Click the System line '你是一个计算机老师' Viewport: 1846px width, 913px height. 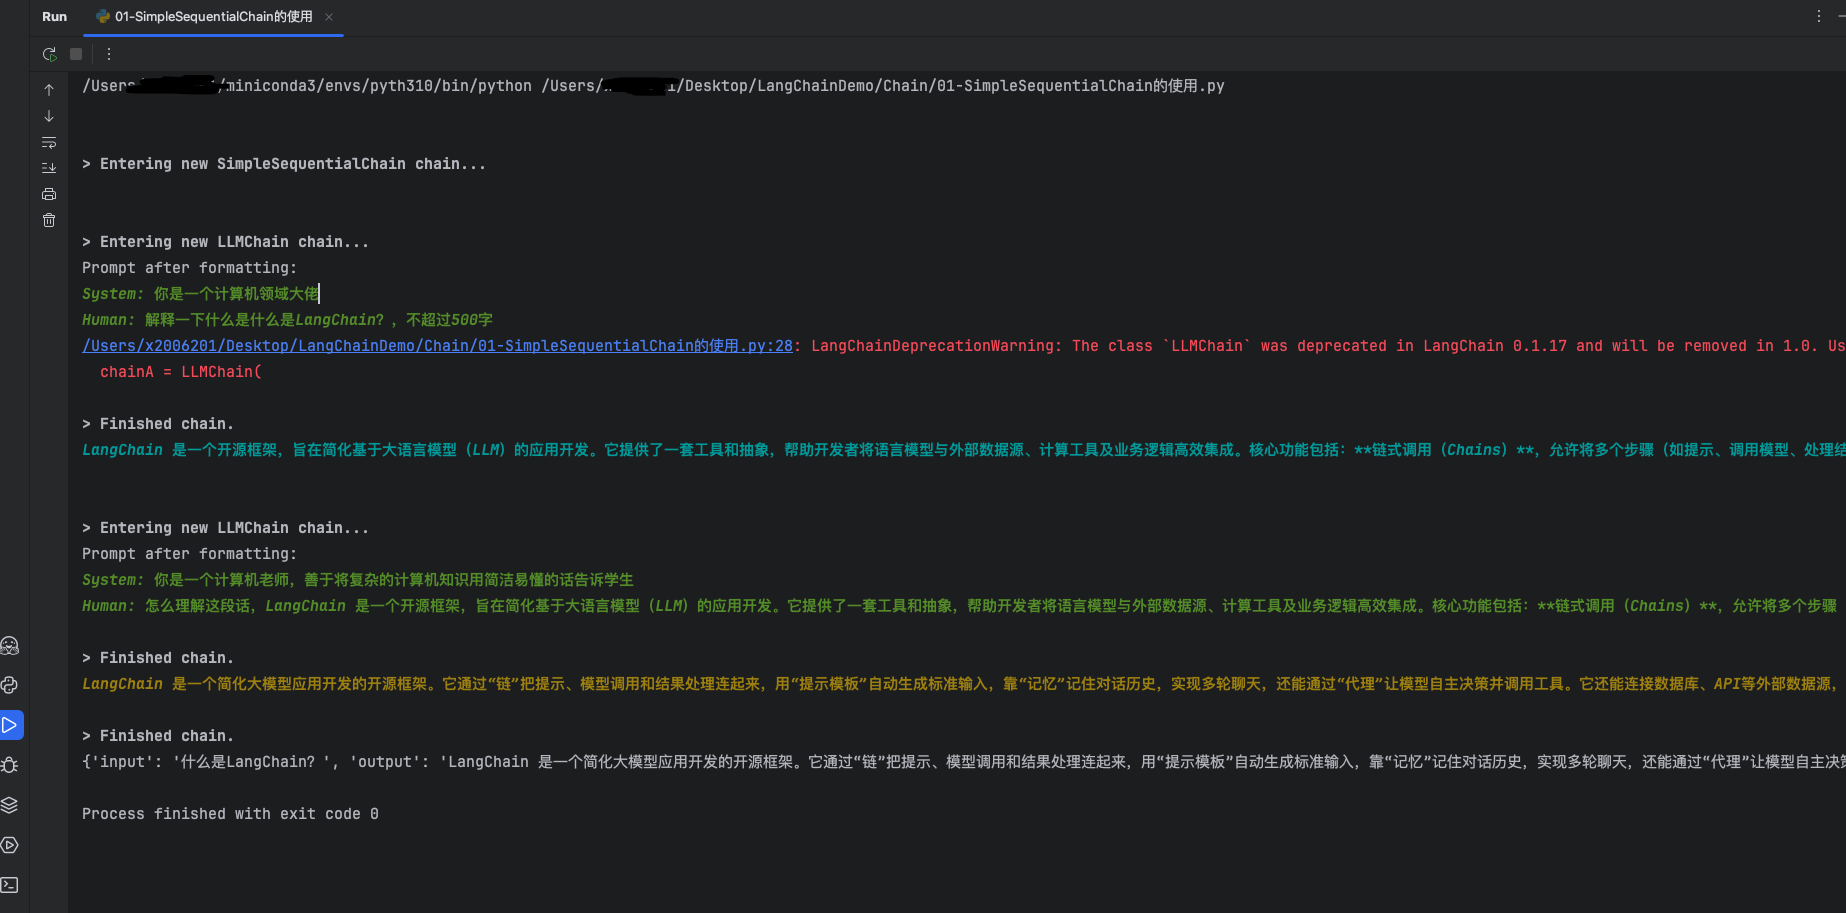tap(358, 580)
